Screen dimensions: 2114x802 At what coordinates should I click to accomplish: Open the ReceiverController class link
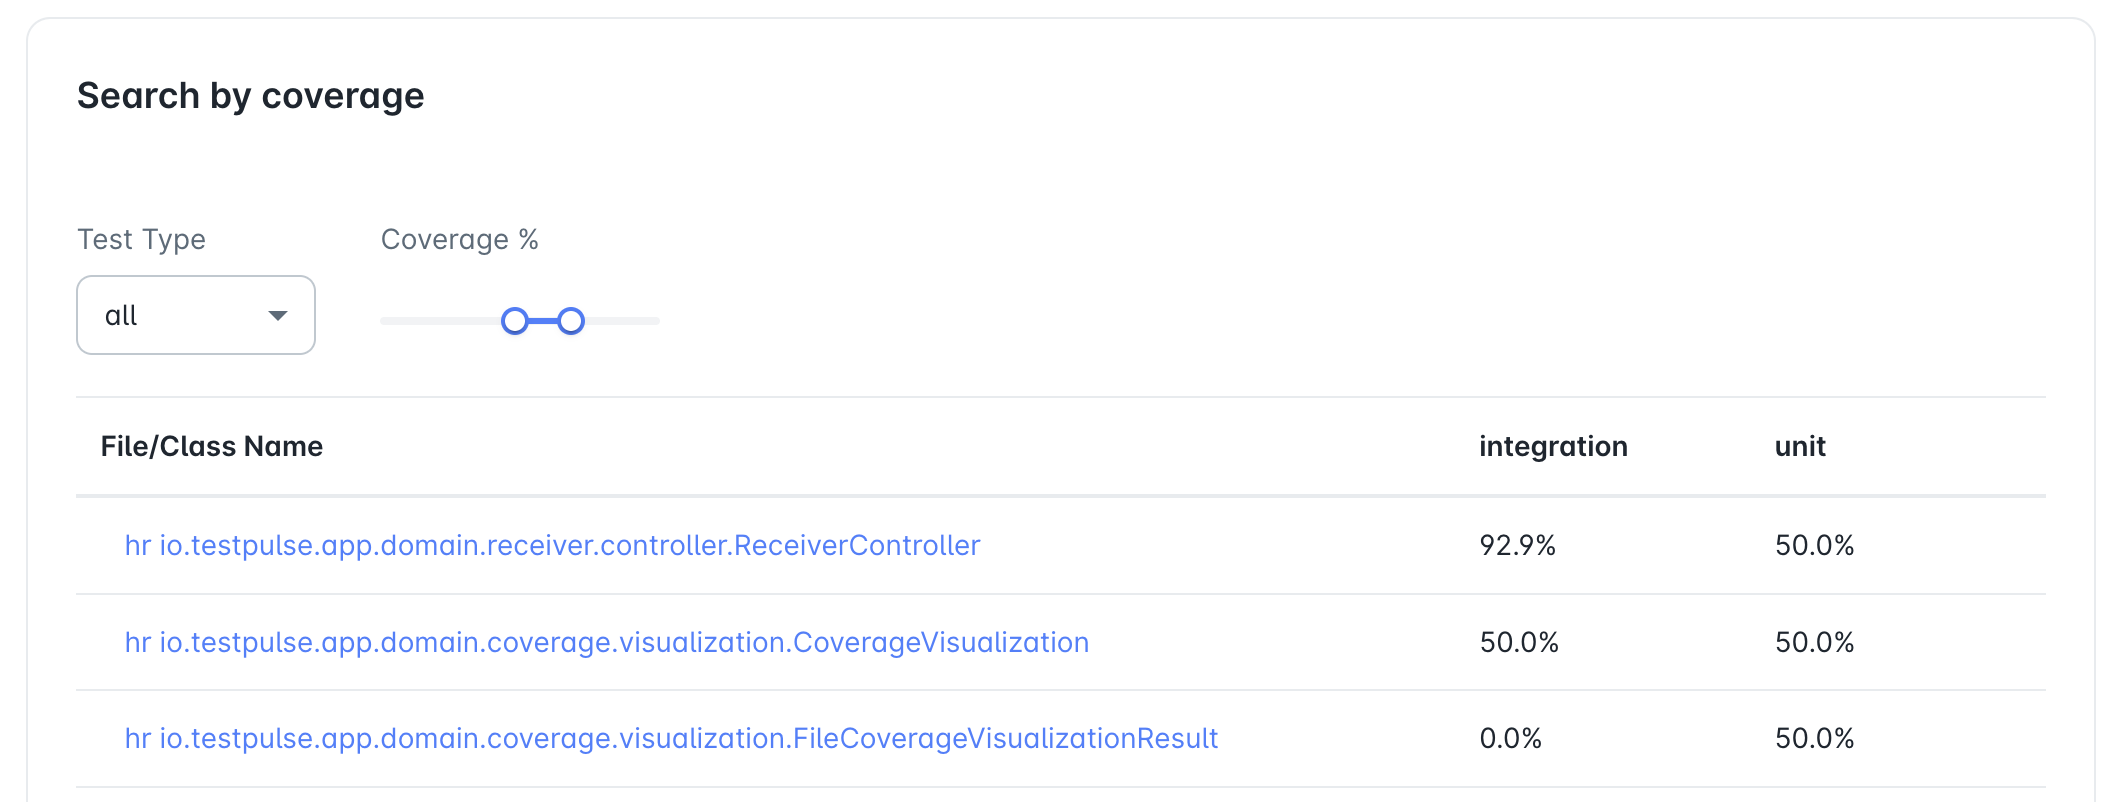(x=552, y=545)
